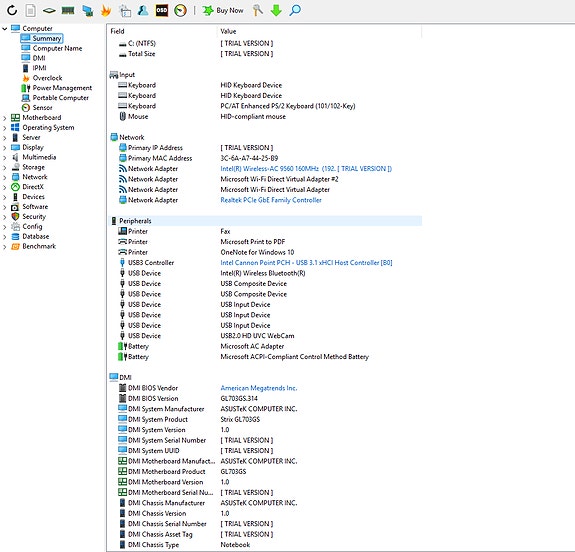Expand the Operating System tree node
Viewport: 575px width, 552px height.
[x=4, y=128]
